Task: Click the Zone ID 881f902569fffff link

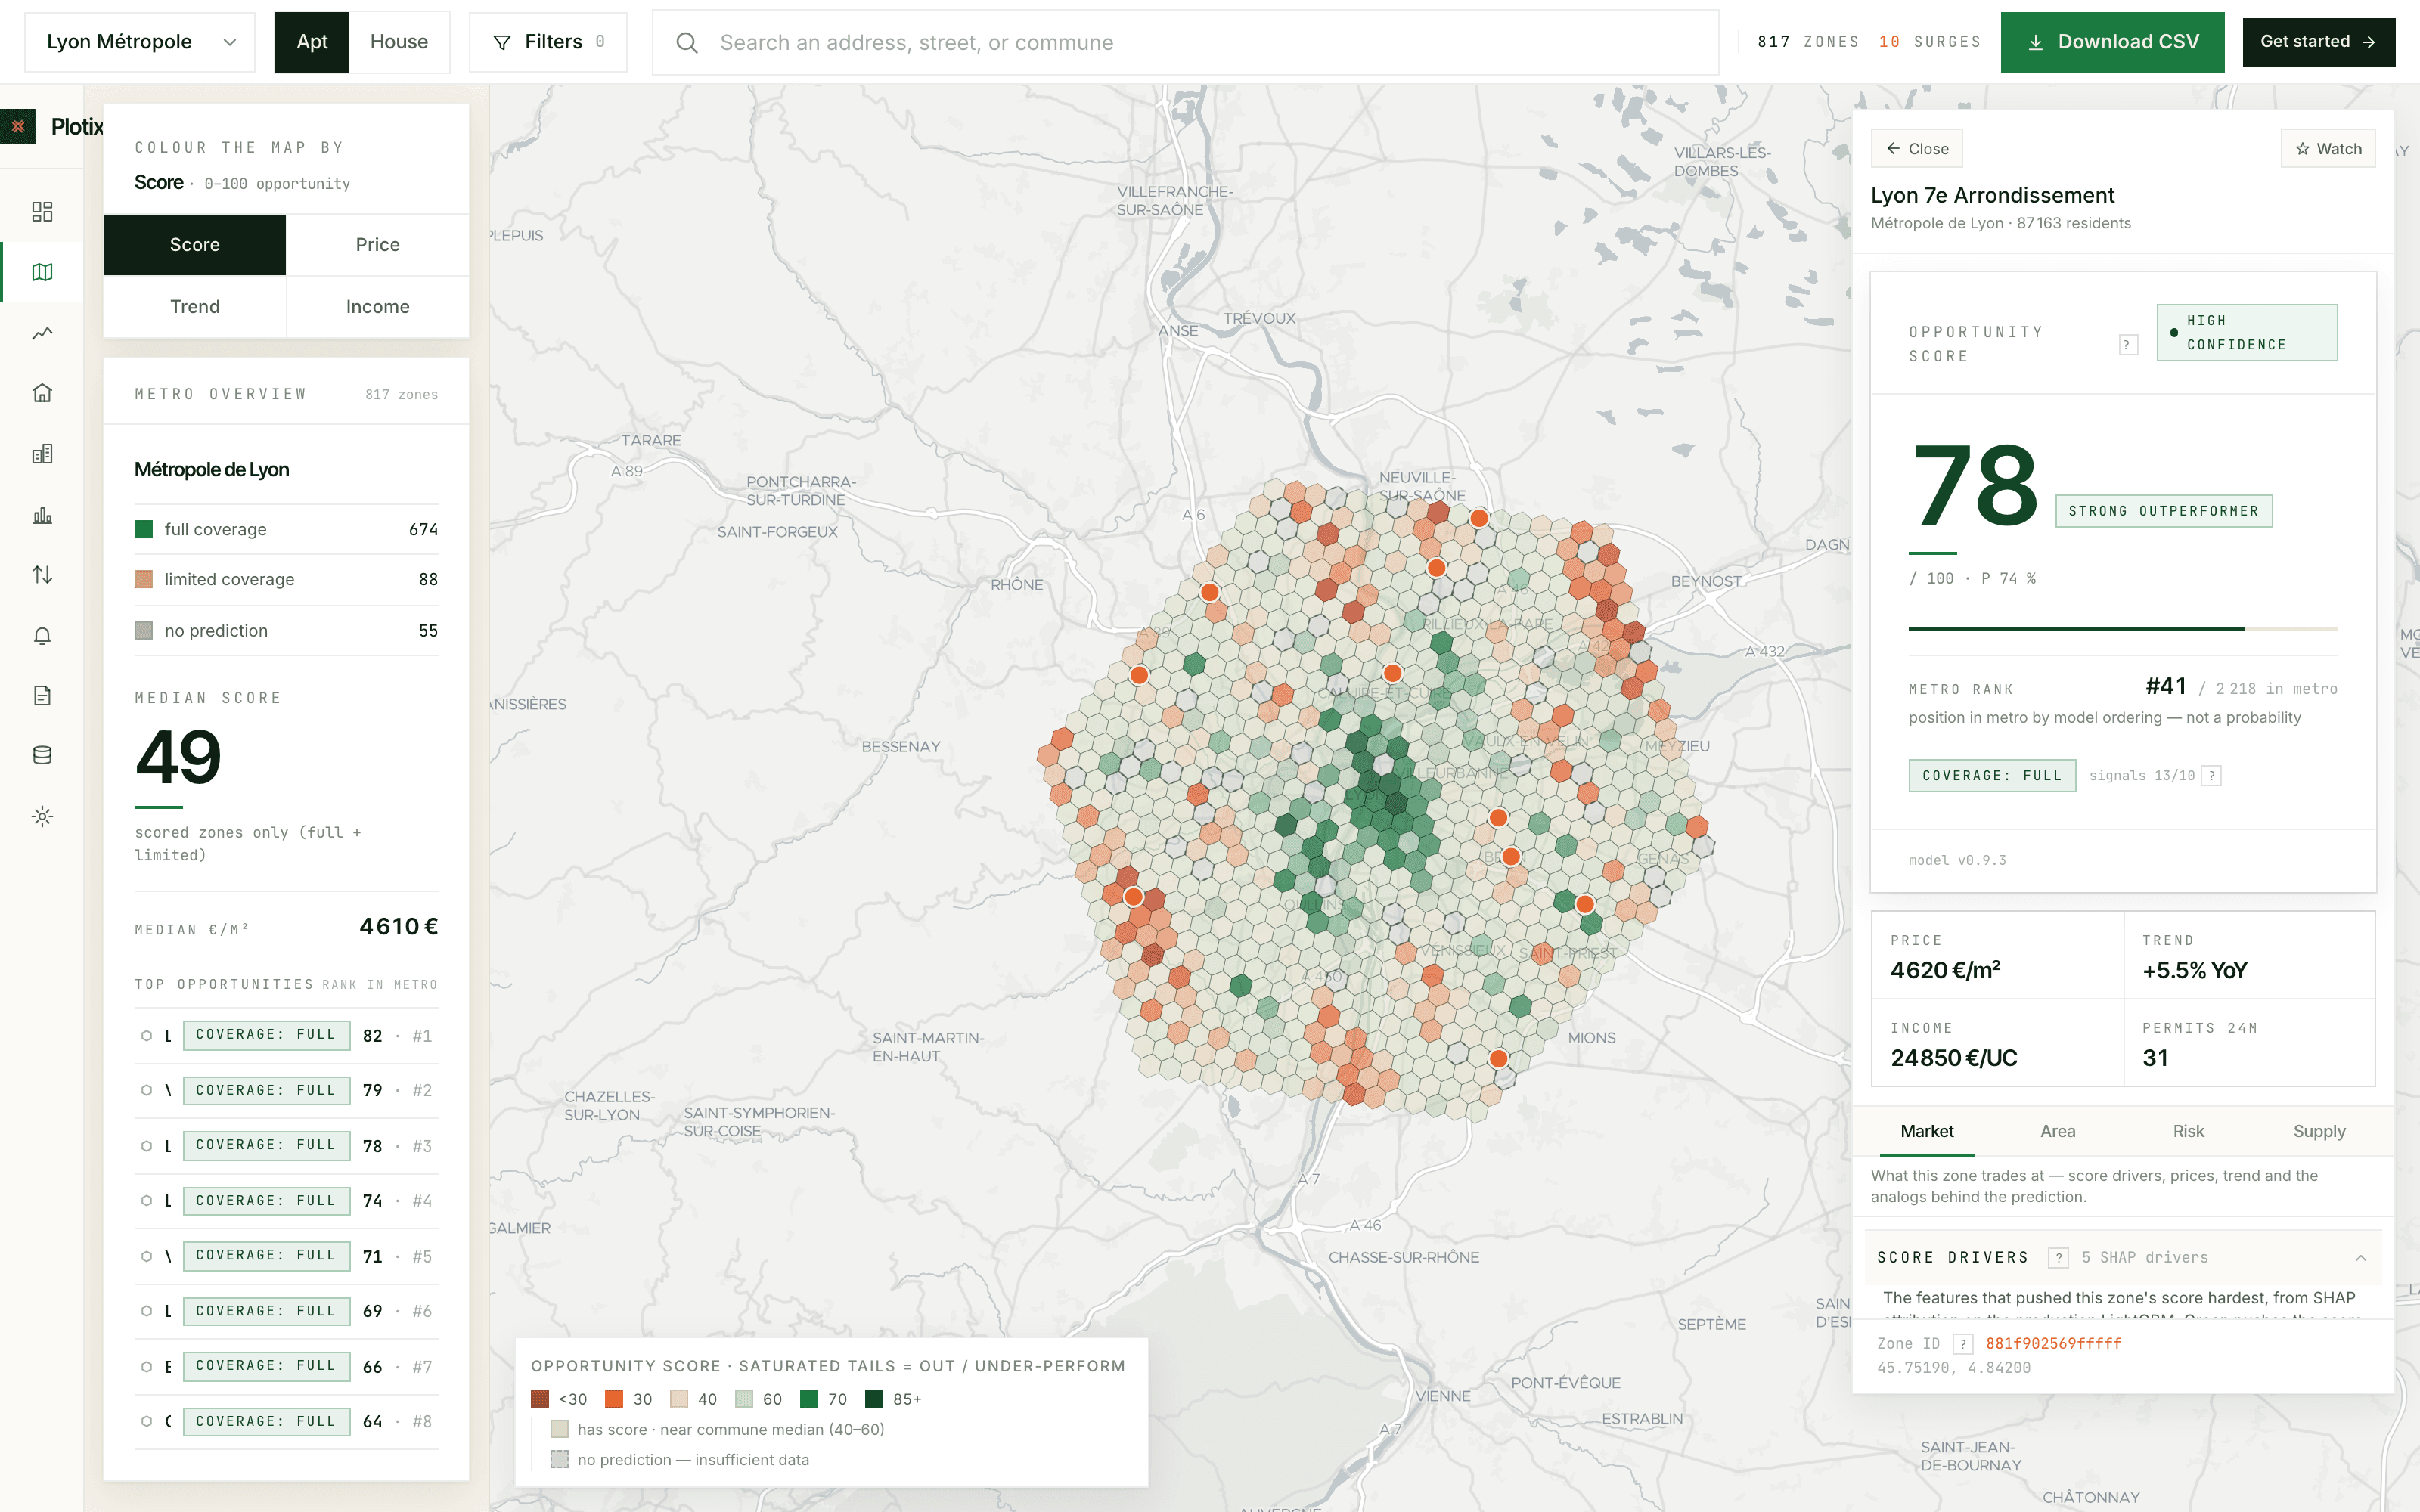Action: coord(2053,1344)
